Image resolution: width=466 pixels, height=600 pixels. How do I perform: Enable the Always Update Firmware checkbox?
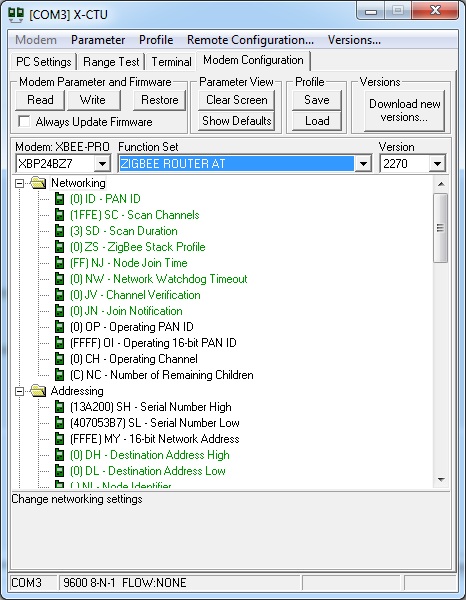(24, 121)
